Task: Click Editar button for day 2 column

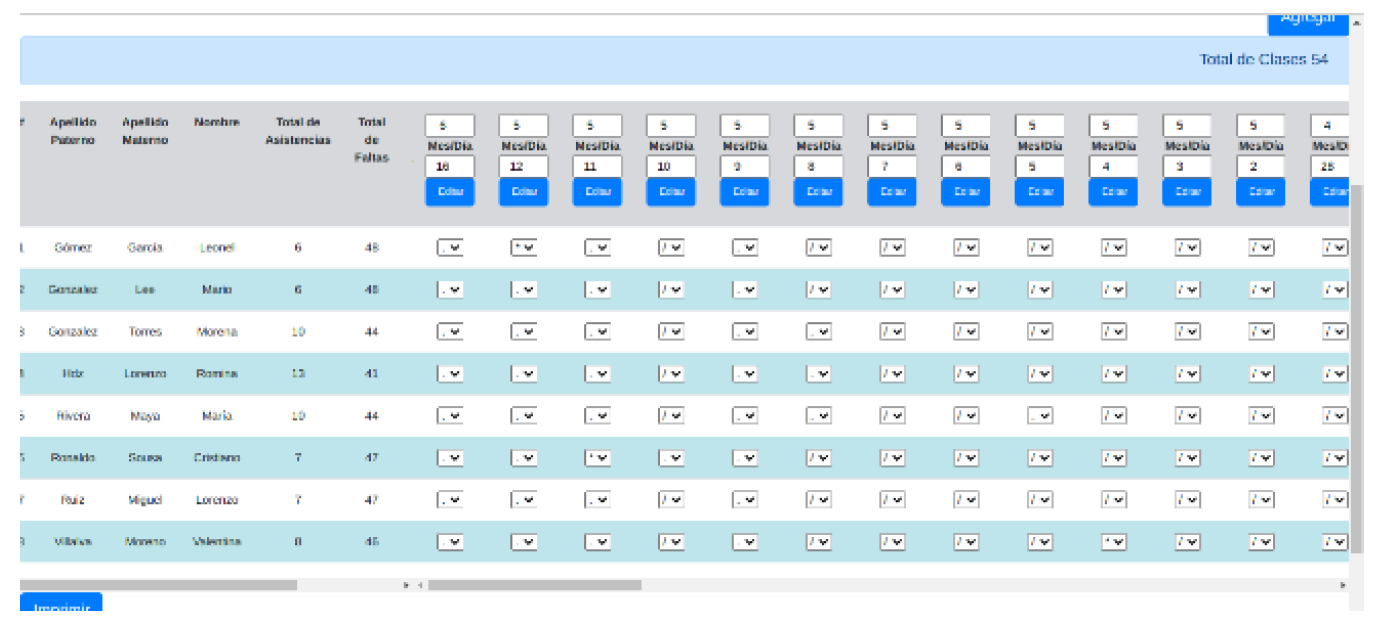Action: point(1261,192)
